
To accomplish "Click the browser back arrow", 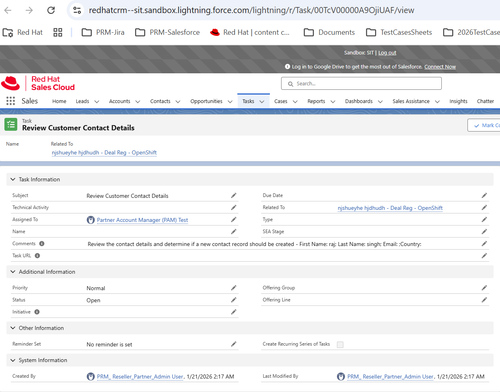I will click(x=8, y=10).
